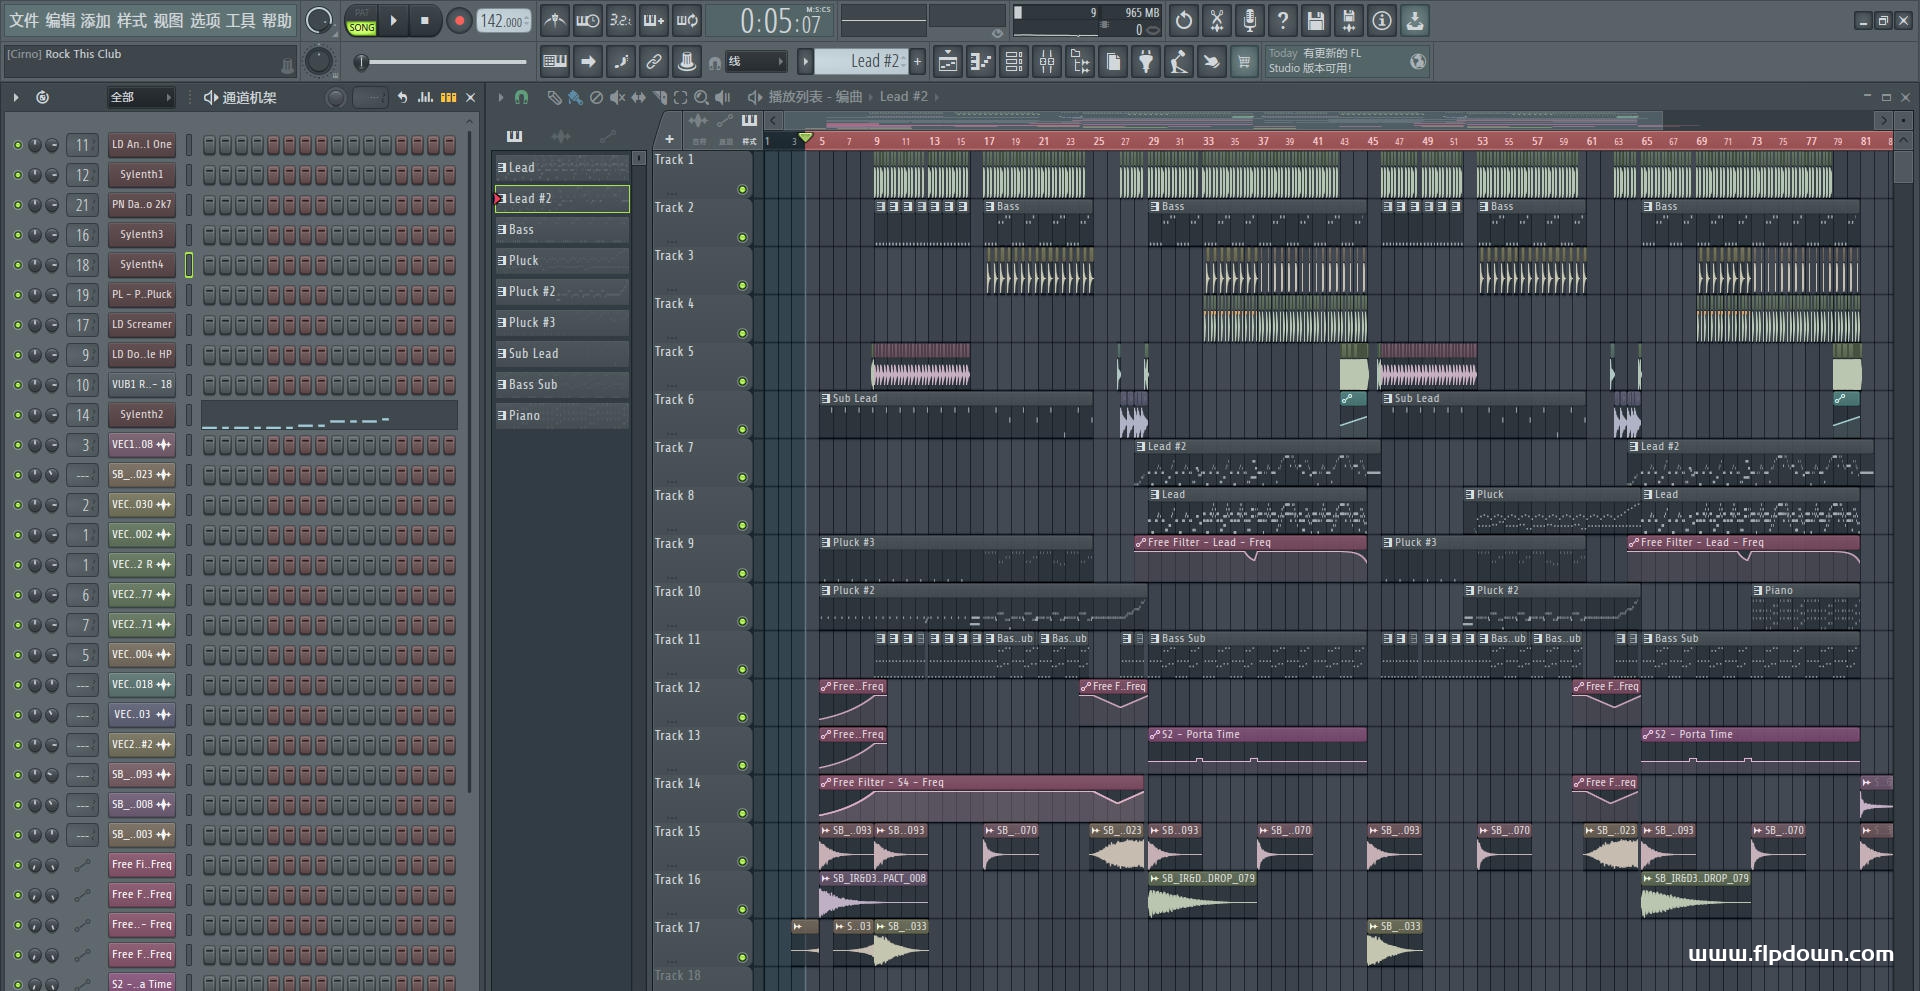Select the paint brush tool in playlist
Screen dimensions: 1920x991
click(575, 97)
